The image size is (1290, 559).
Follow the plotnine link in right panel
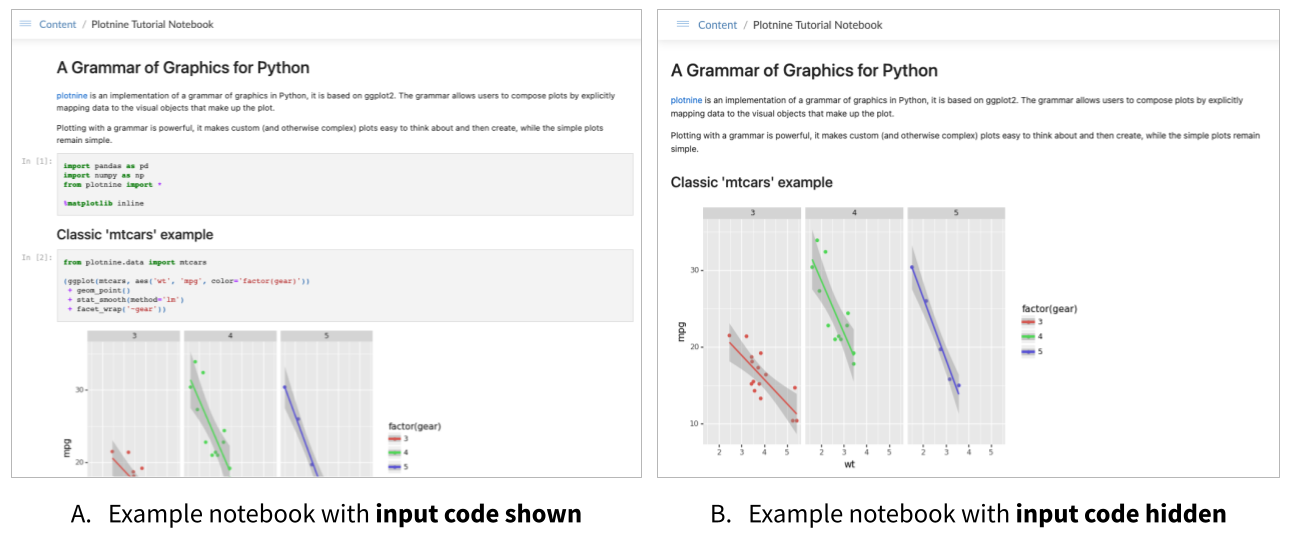[686, 100]
